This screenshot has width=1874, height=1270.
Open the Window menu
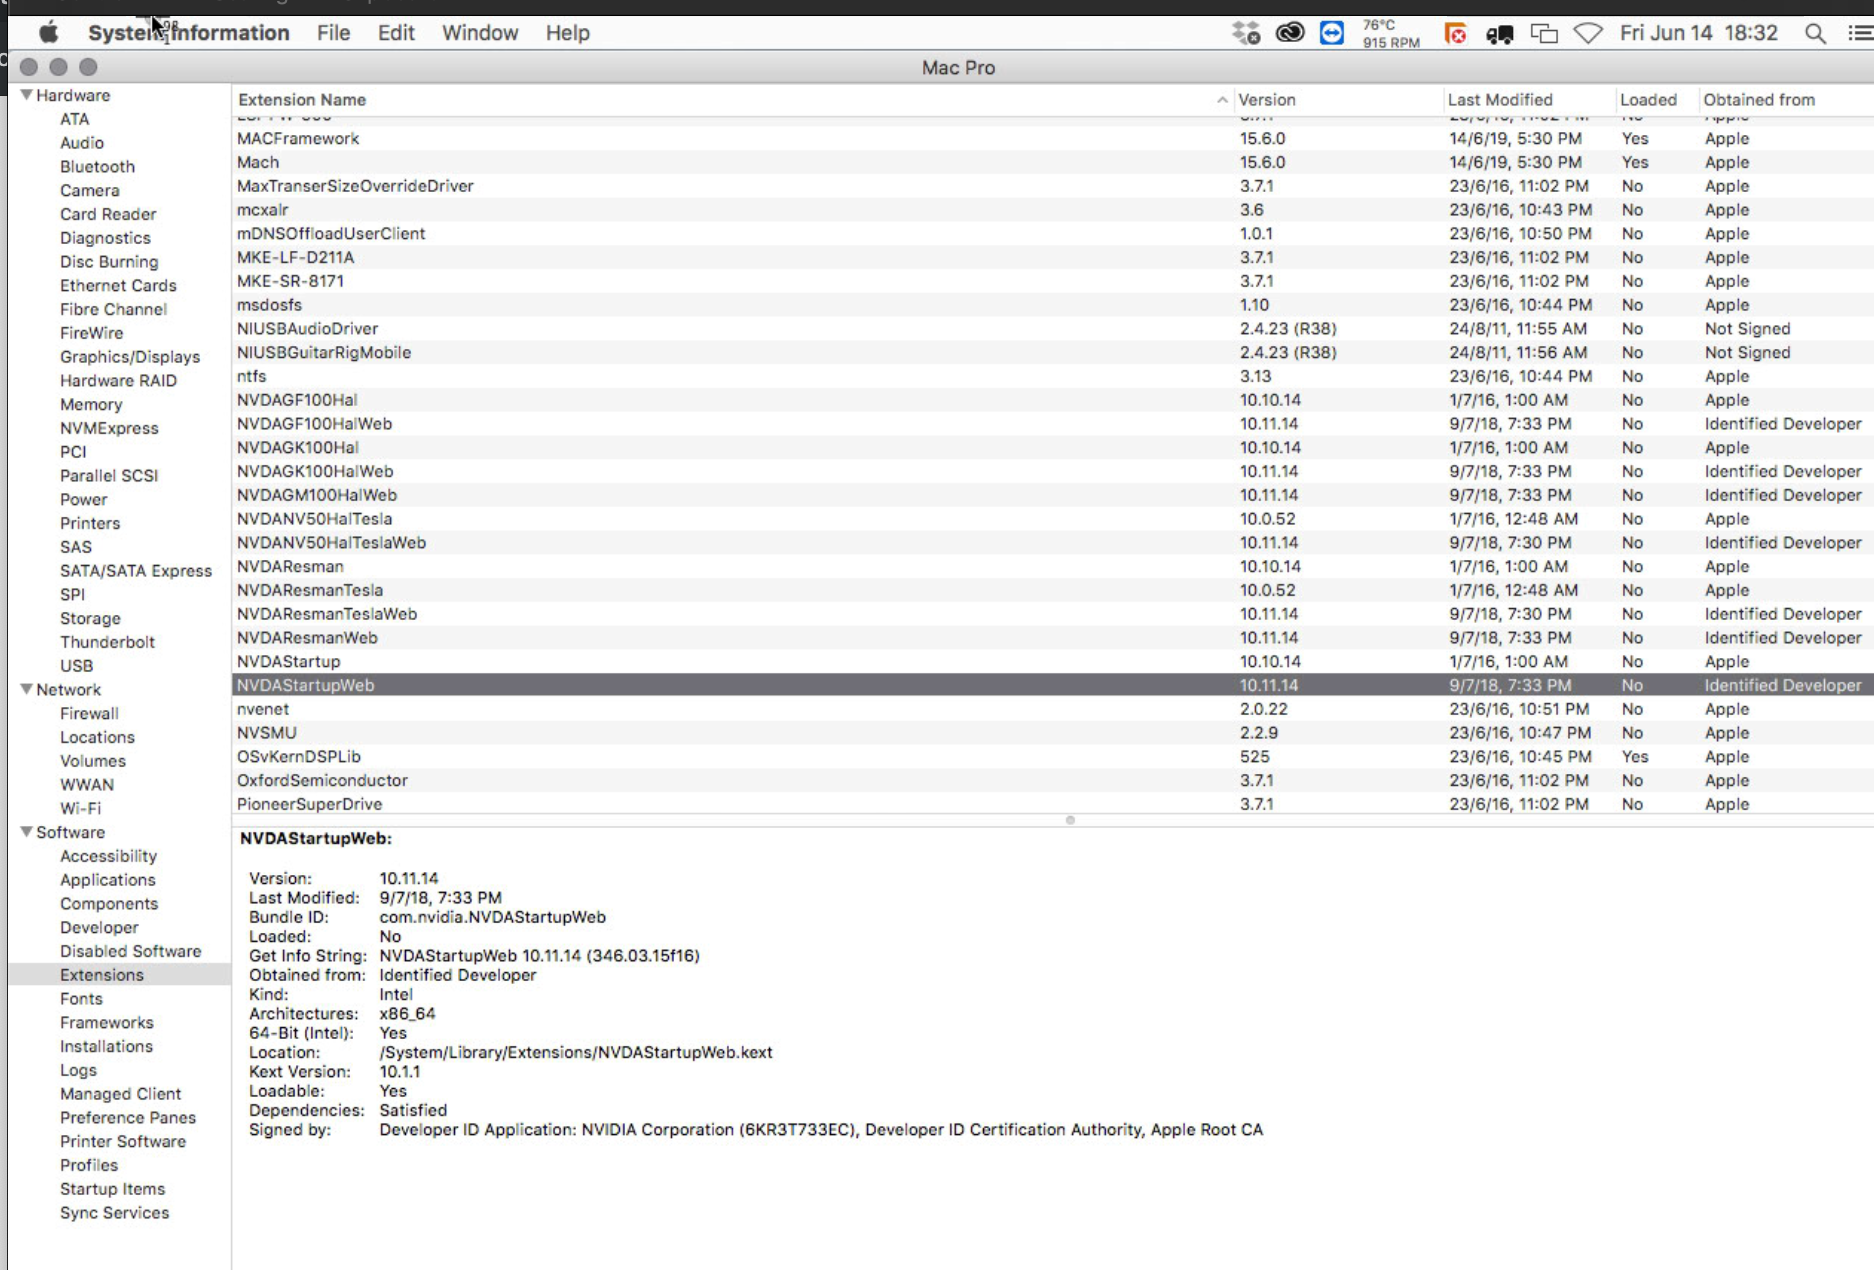coord(480,33)
